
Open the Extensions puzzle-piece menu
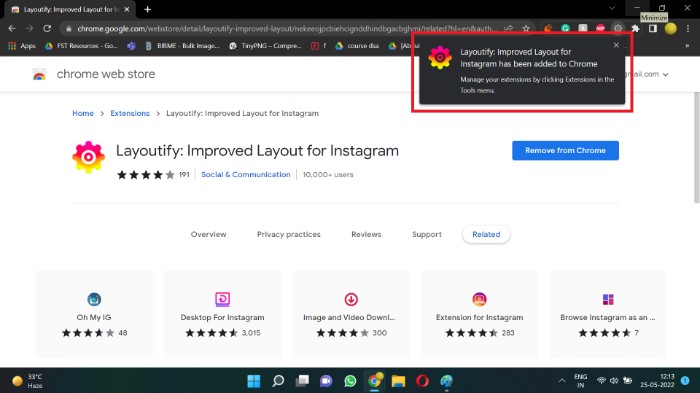[635, 28]
